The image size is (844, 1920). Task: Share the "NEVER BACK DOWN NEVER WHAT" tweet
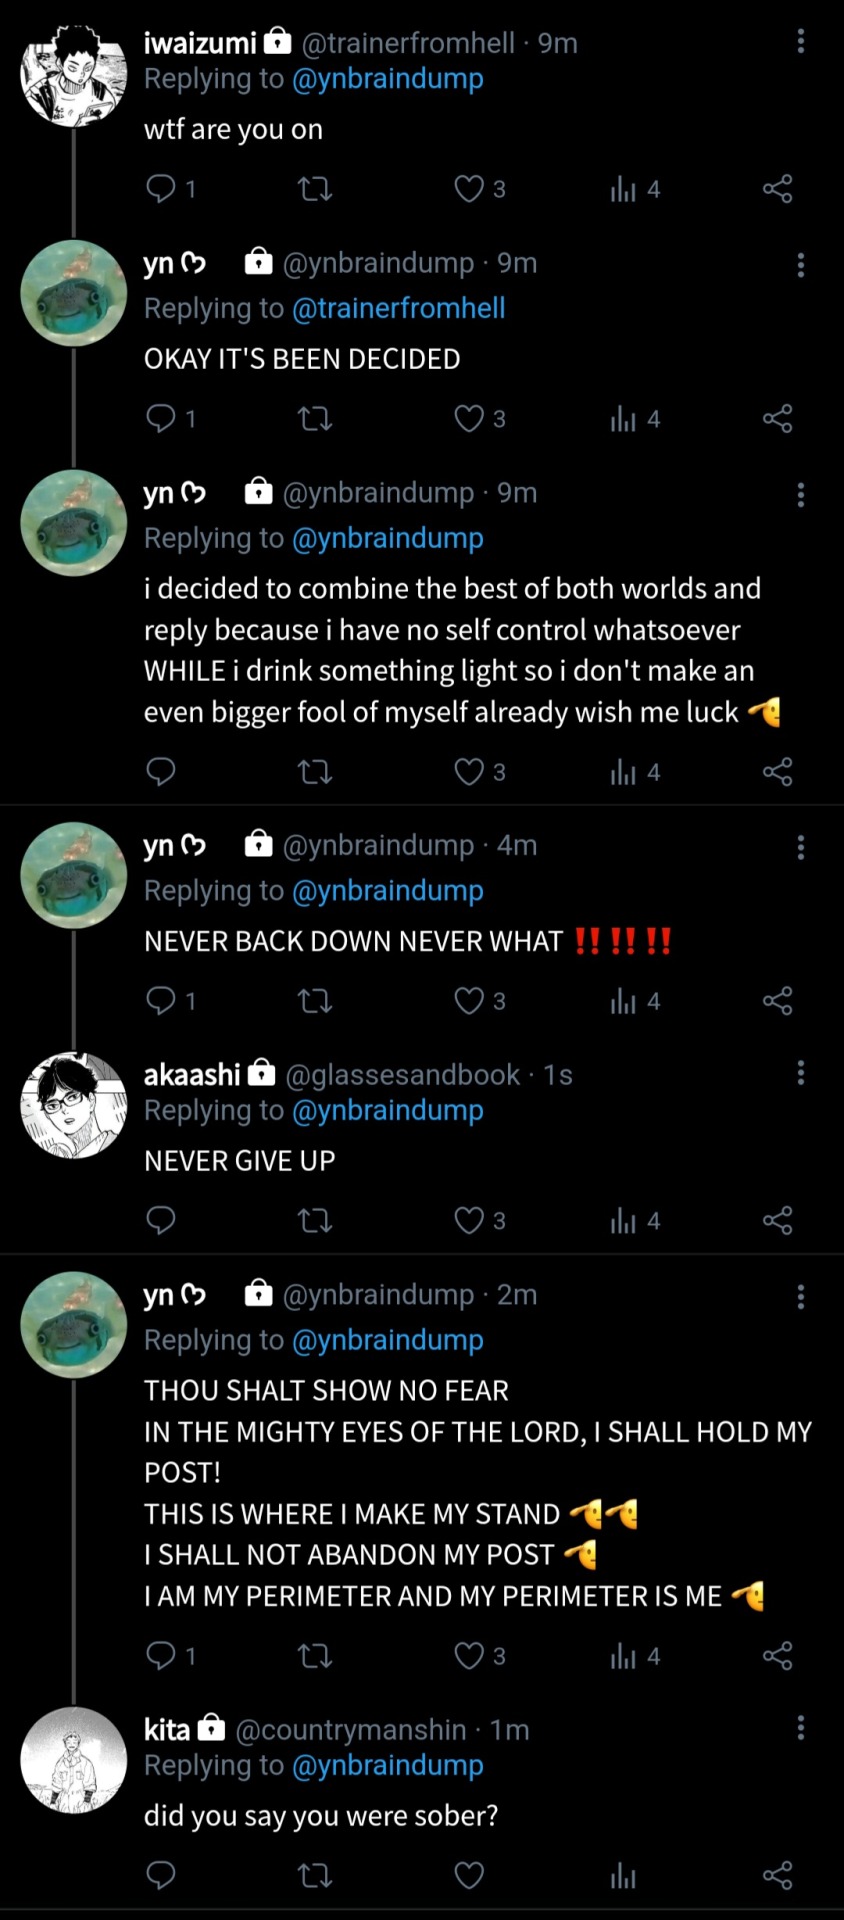coord(777,1000)
